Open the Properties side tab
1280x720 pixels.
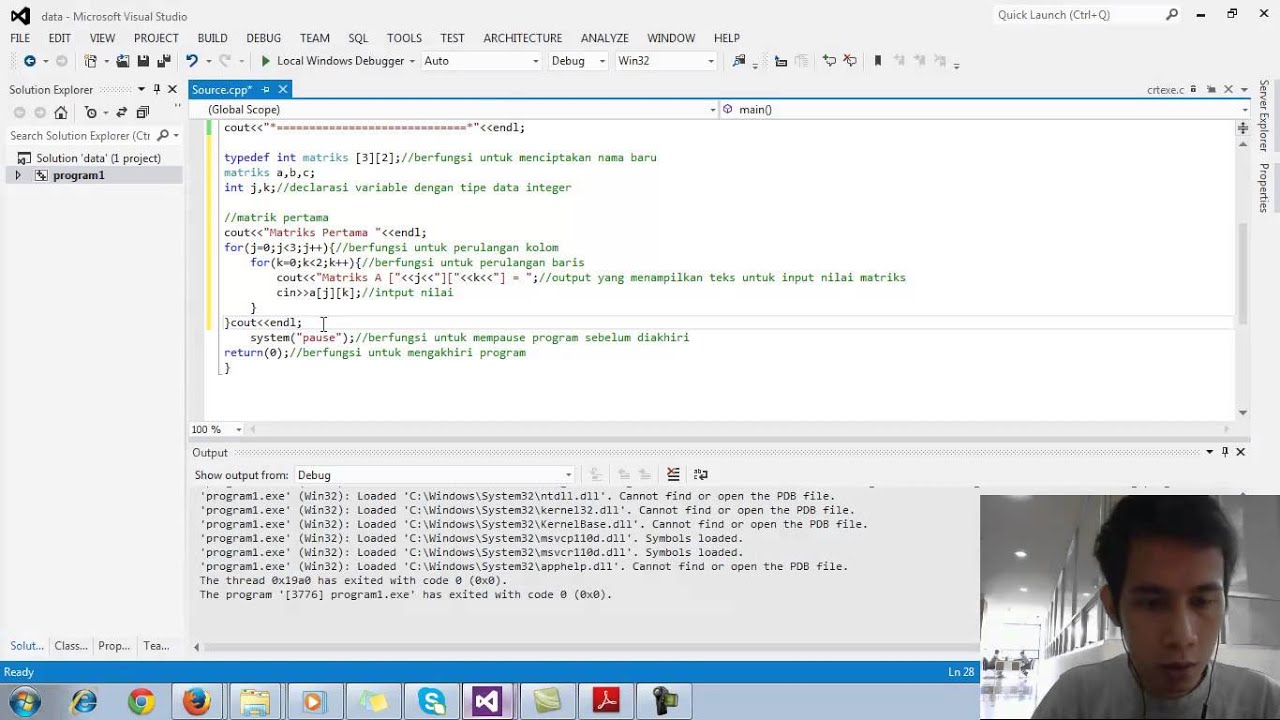(1264, 188)
